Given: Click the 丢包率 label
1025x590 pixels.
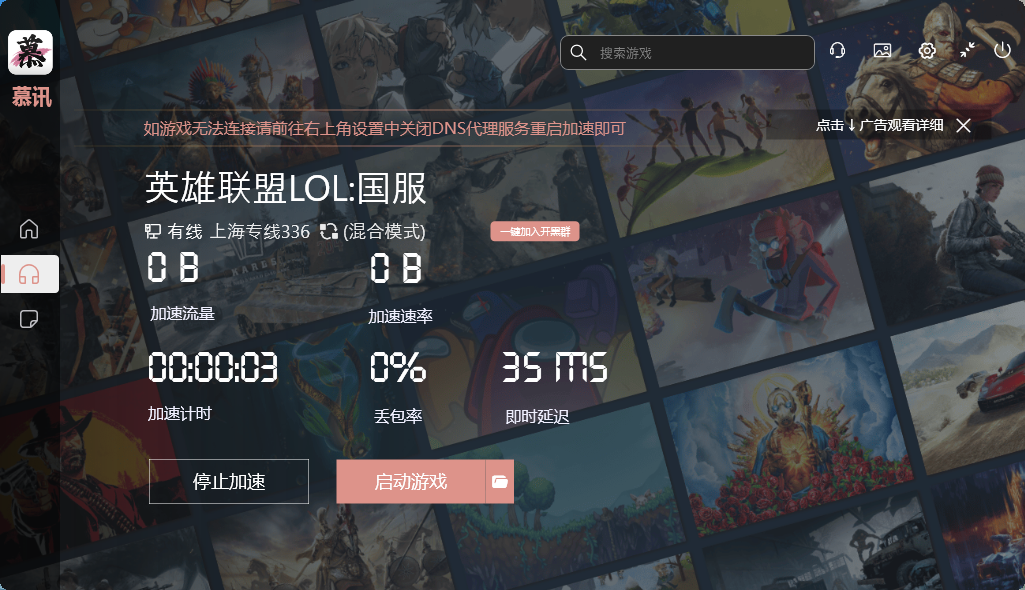Looking at the screenshot, I should [398, 416].
